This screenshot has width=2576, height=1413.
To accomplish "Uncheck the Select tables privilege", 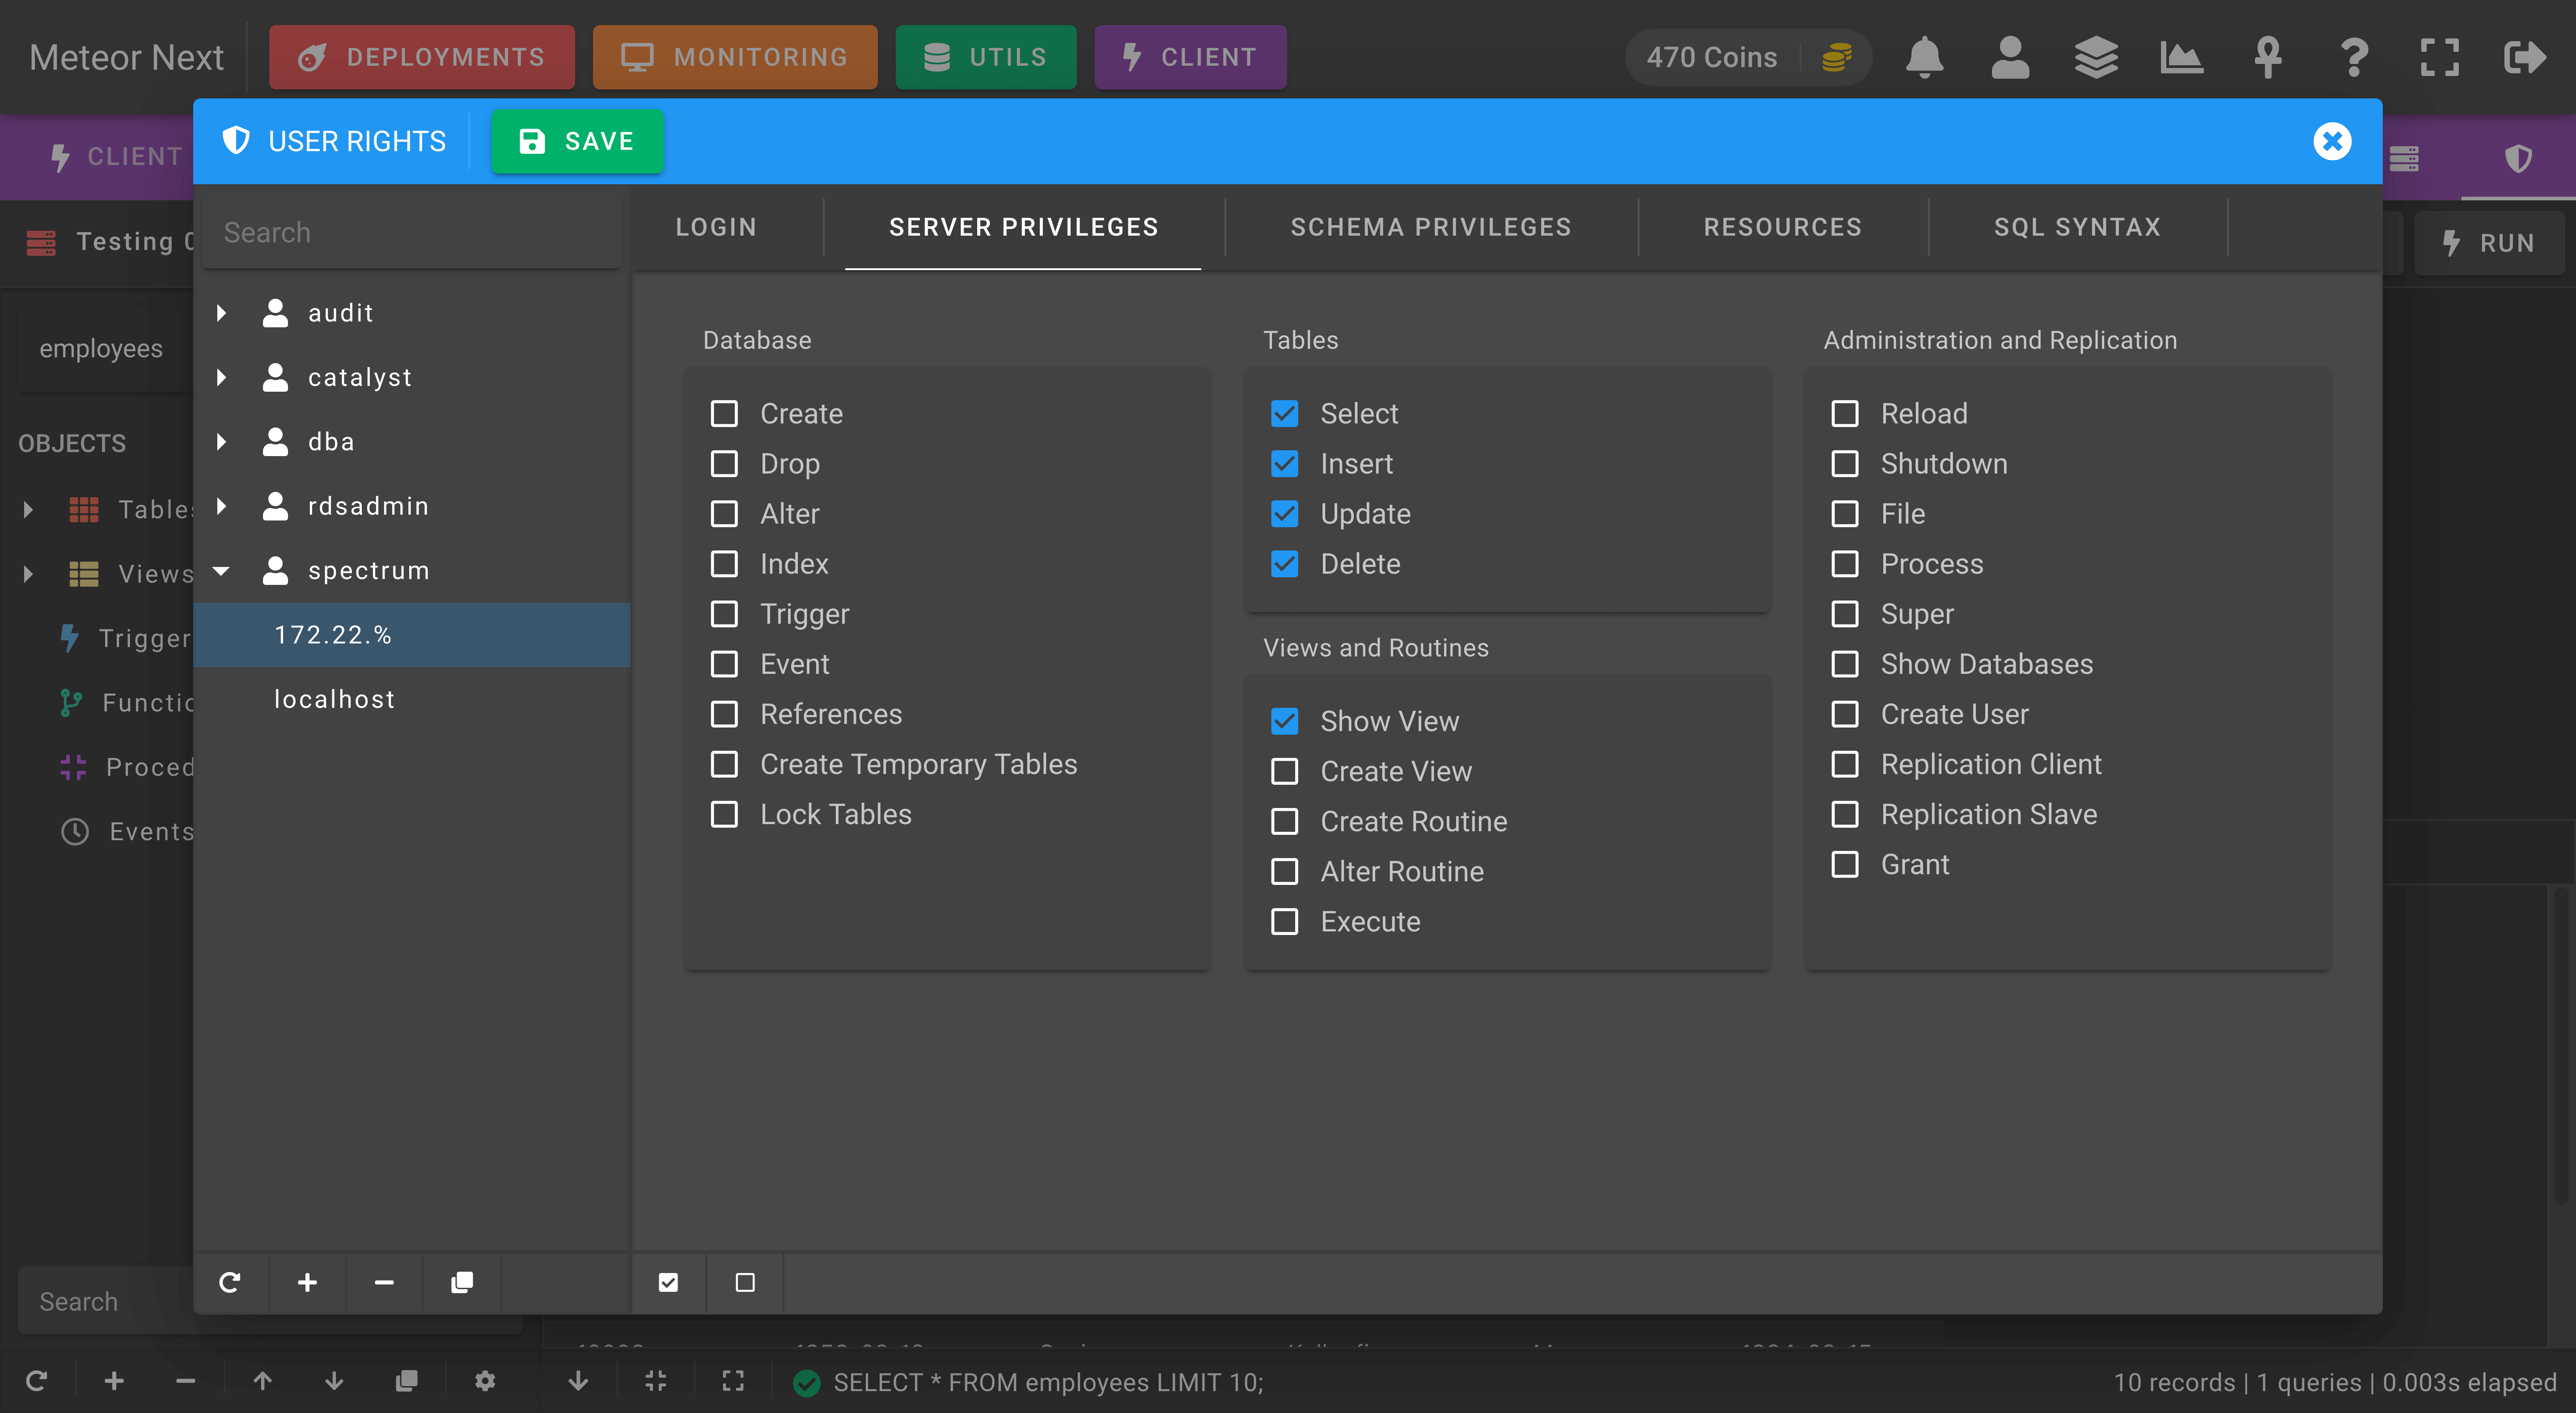I will point(1284,413).
